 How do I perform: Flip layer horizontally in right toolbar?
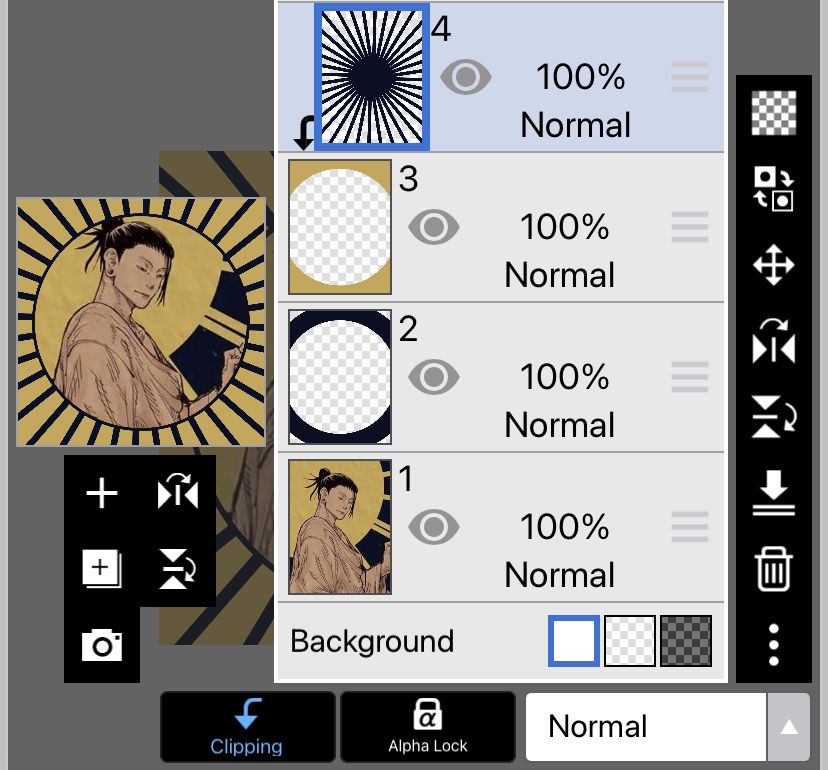pyautogui.click(x=774, y=341)
